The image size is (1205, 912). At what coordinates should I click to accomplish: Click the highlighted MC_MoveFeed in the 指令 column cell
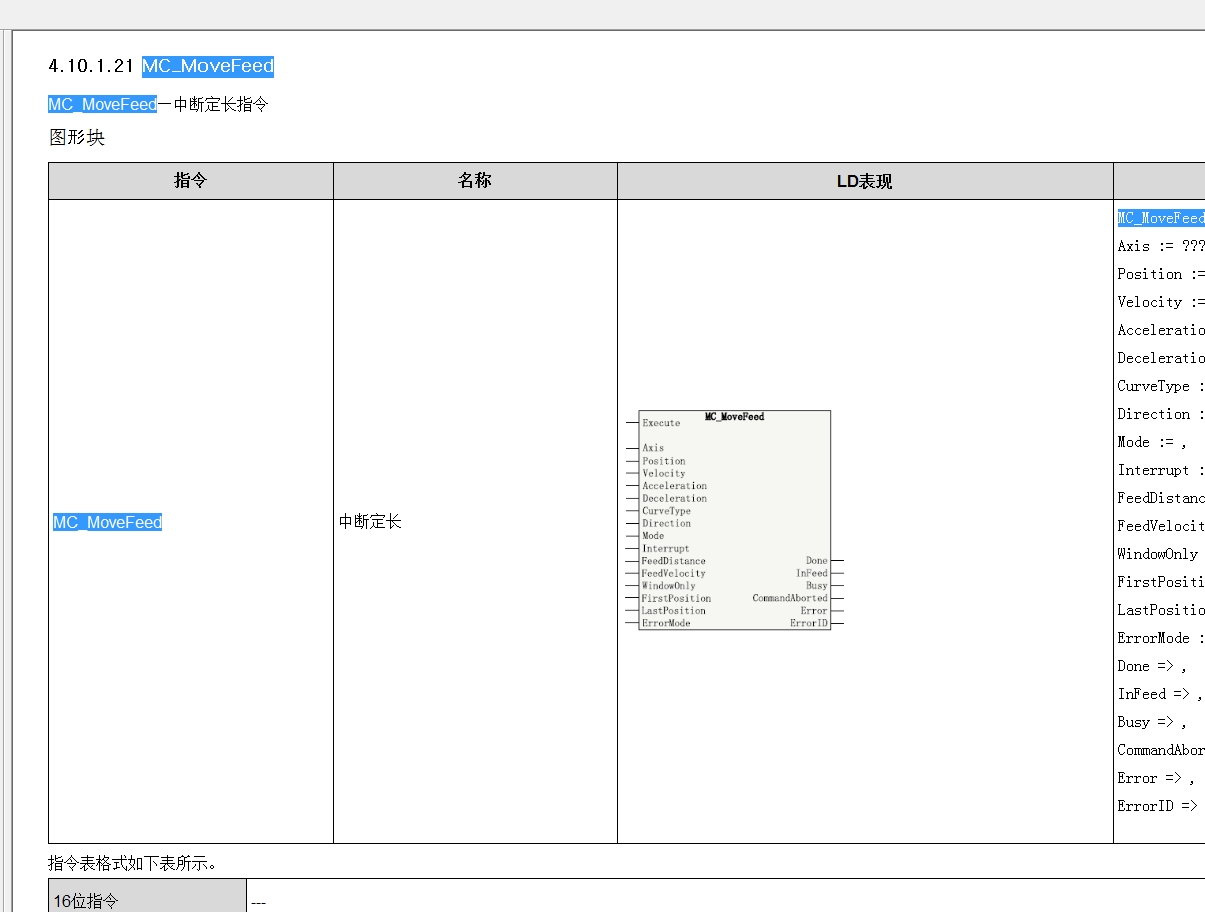tap(107, 522)
